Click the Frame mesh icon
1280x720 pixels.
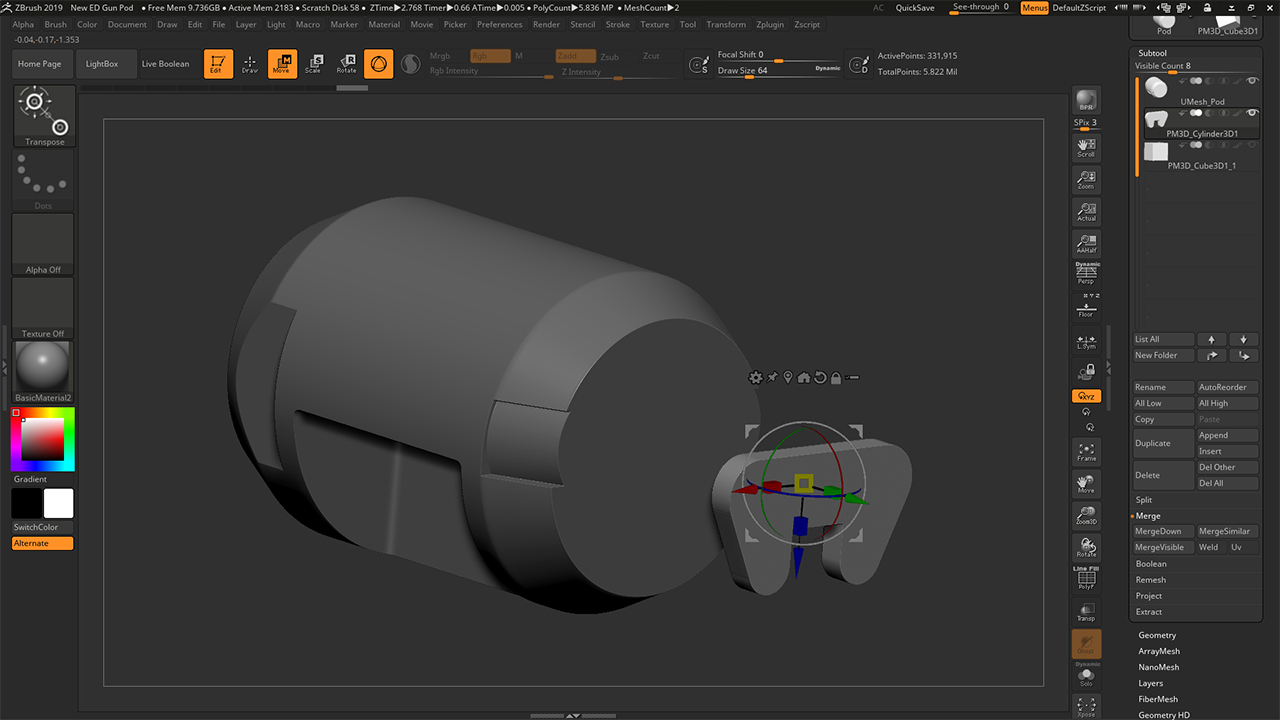[1086, 452]
